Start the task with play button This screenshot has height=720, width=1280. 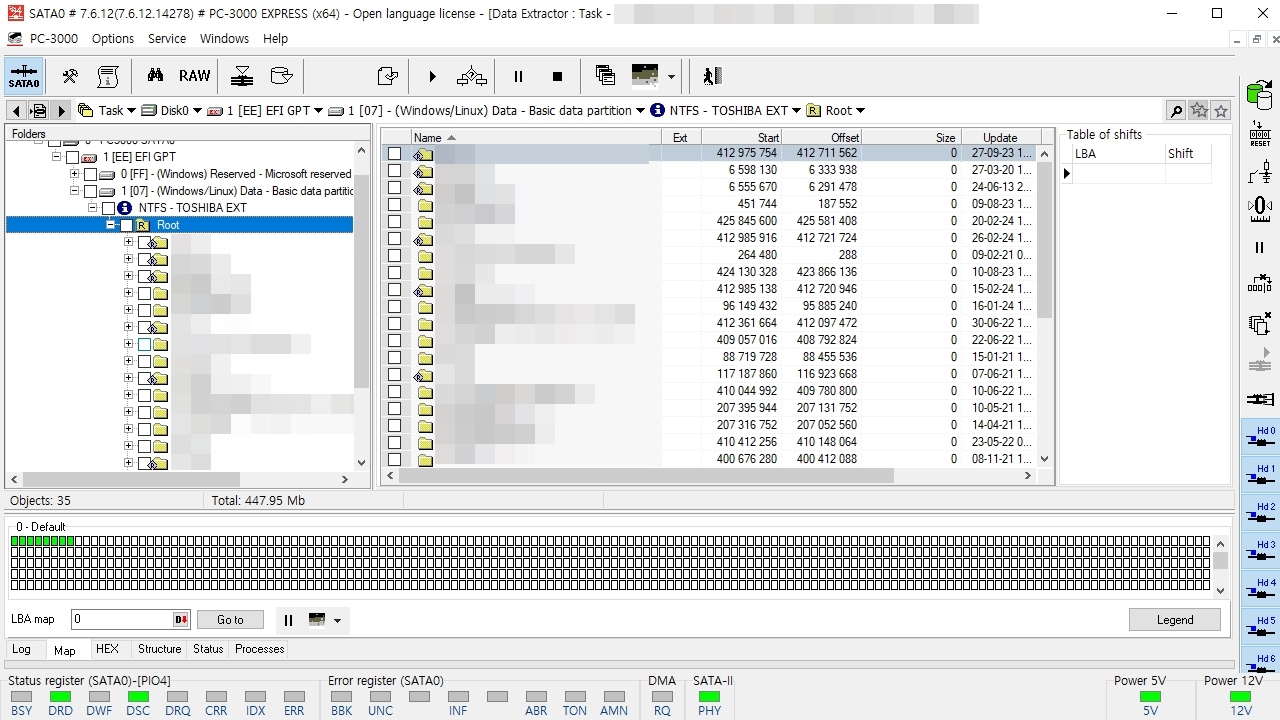[432, 76]
